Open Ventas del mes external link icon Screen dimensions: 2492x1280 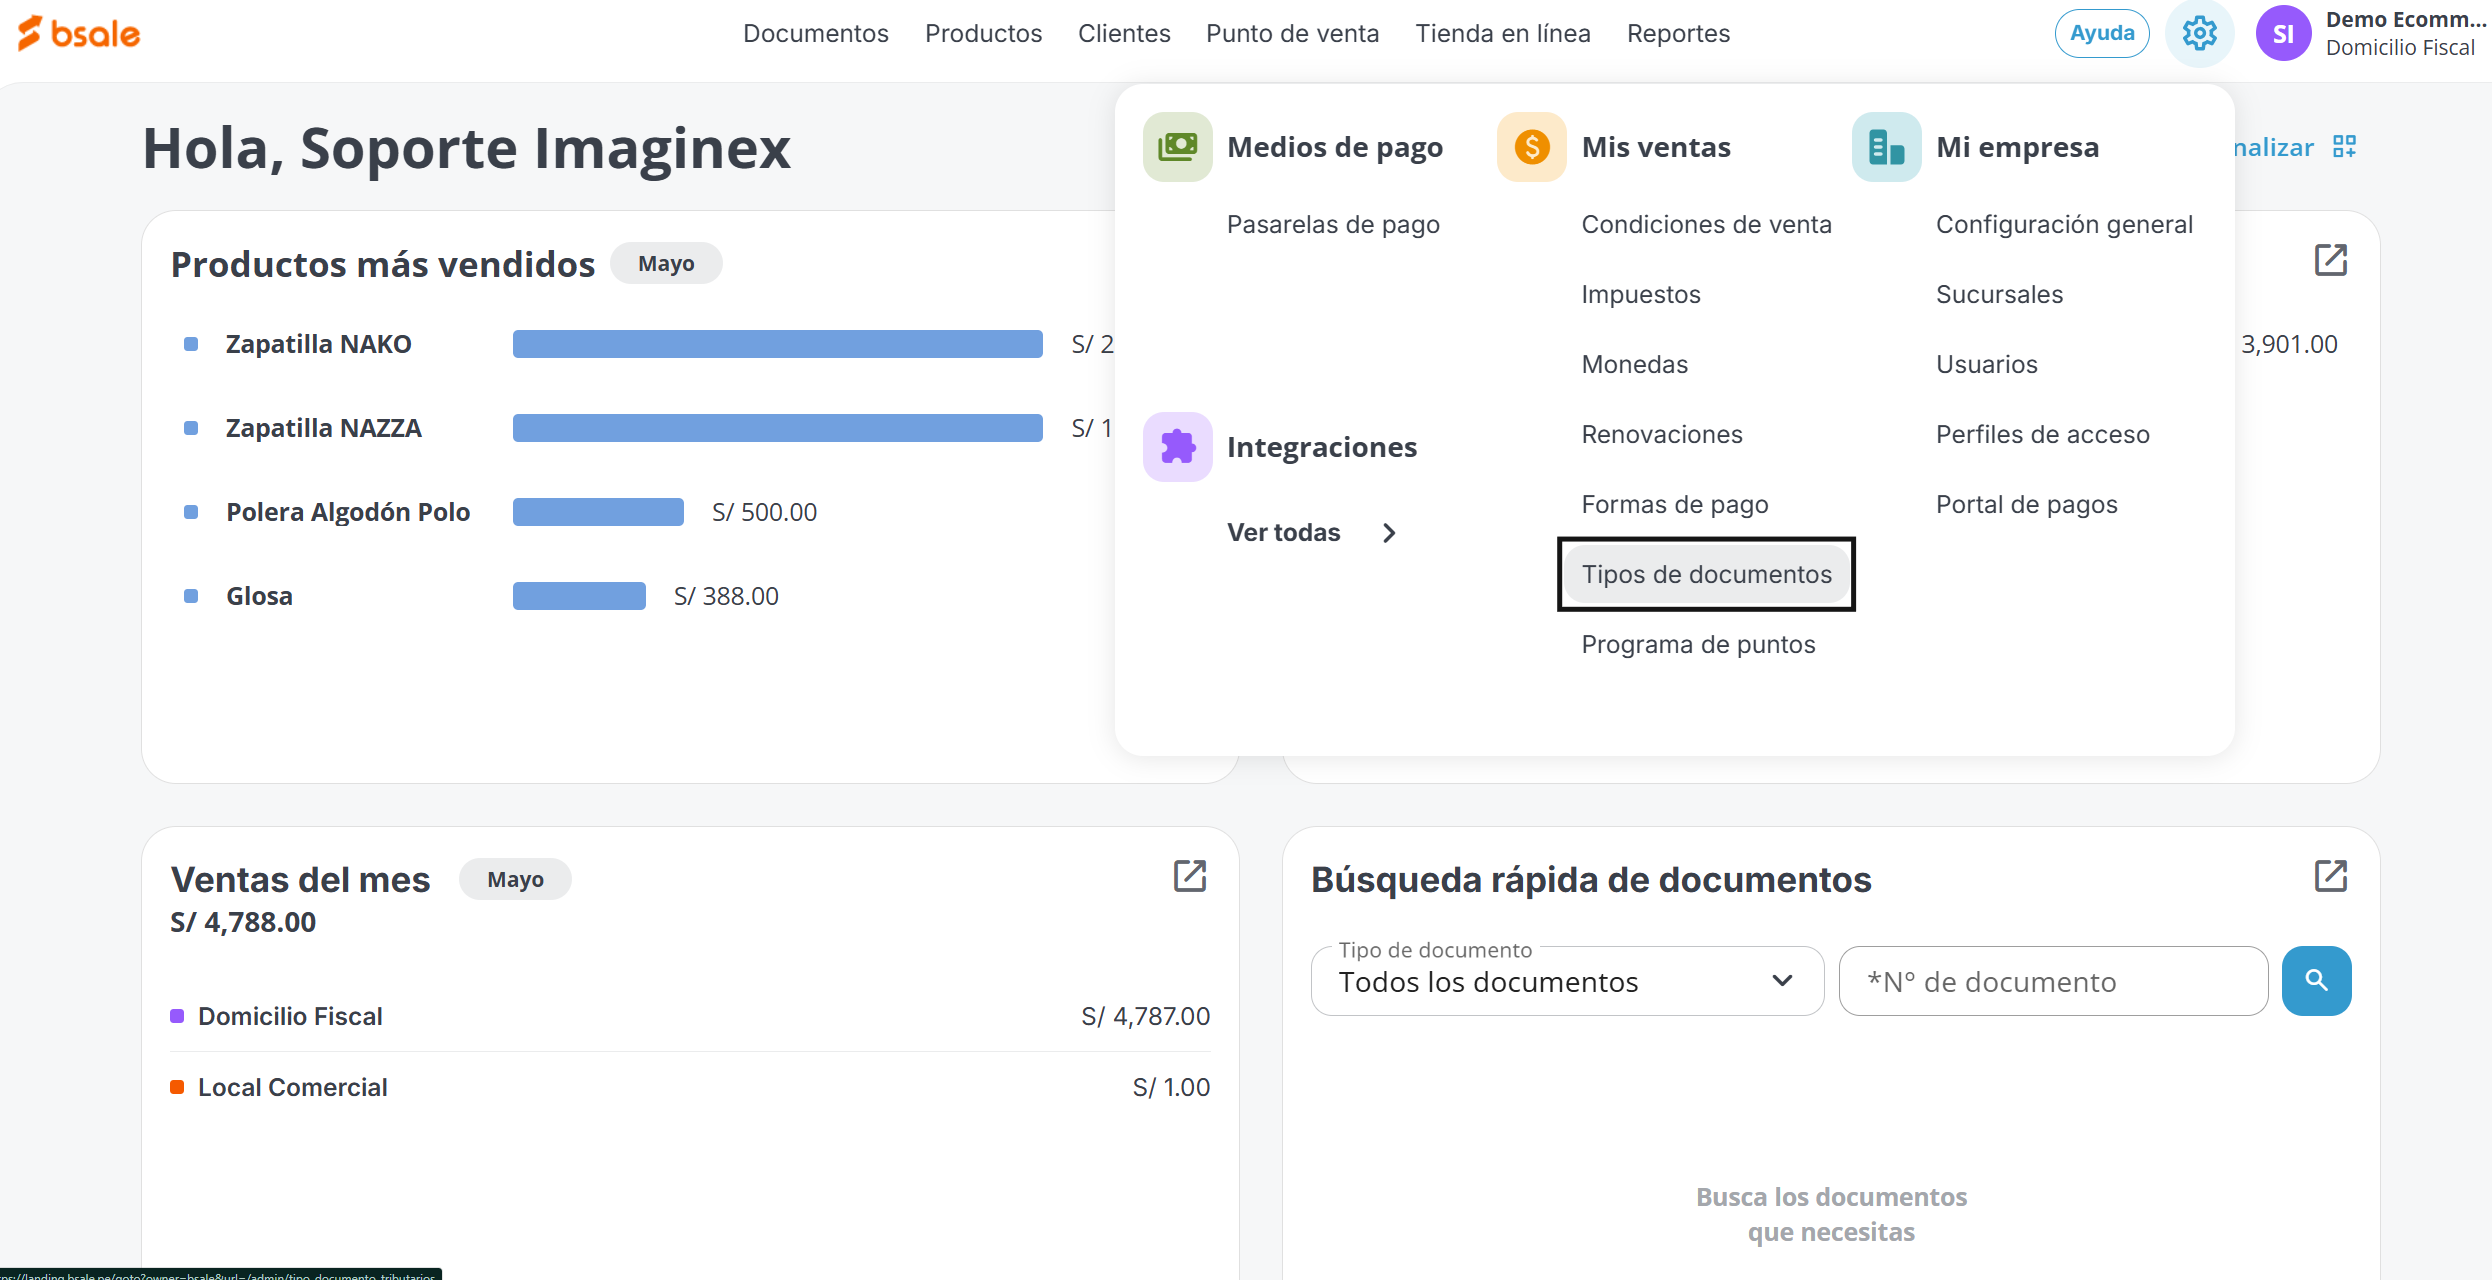click(1189, 876)
